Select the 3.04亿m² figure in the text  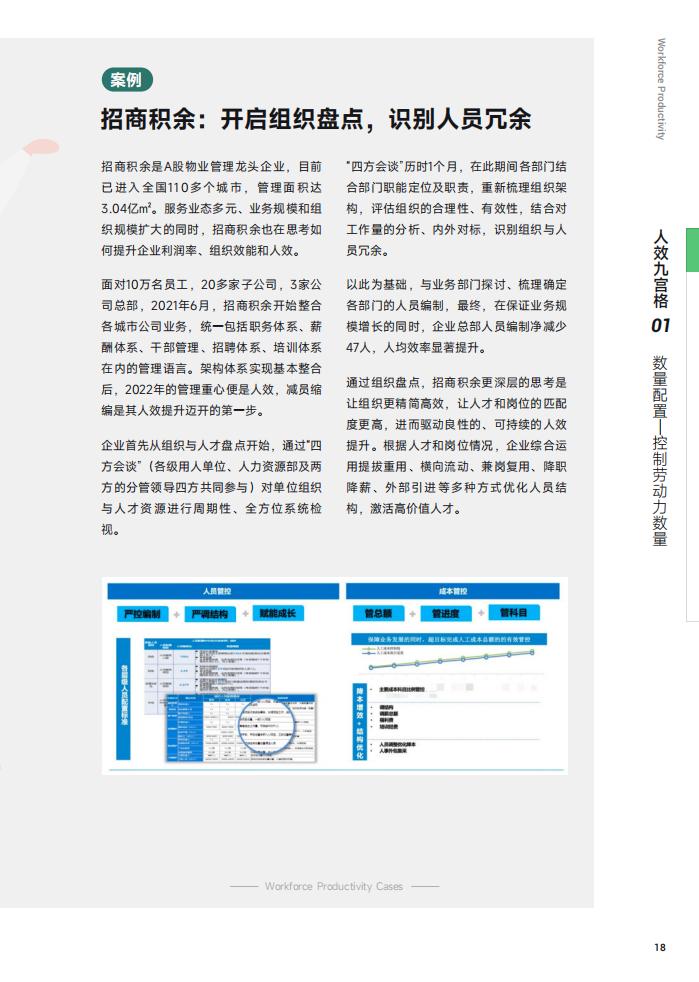126,209
